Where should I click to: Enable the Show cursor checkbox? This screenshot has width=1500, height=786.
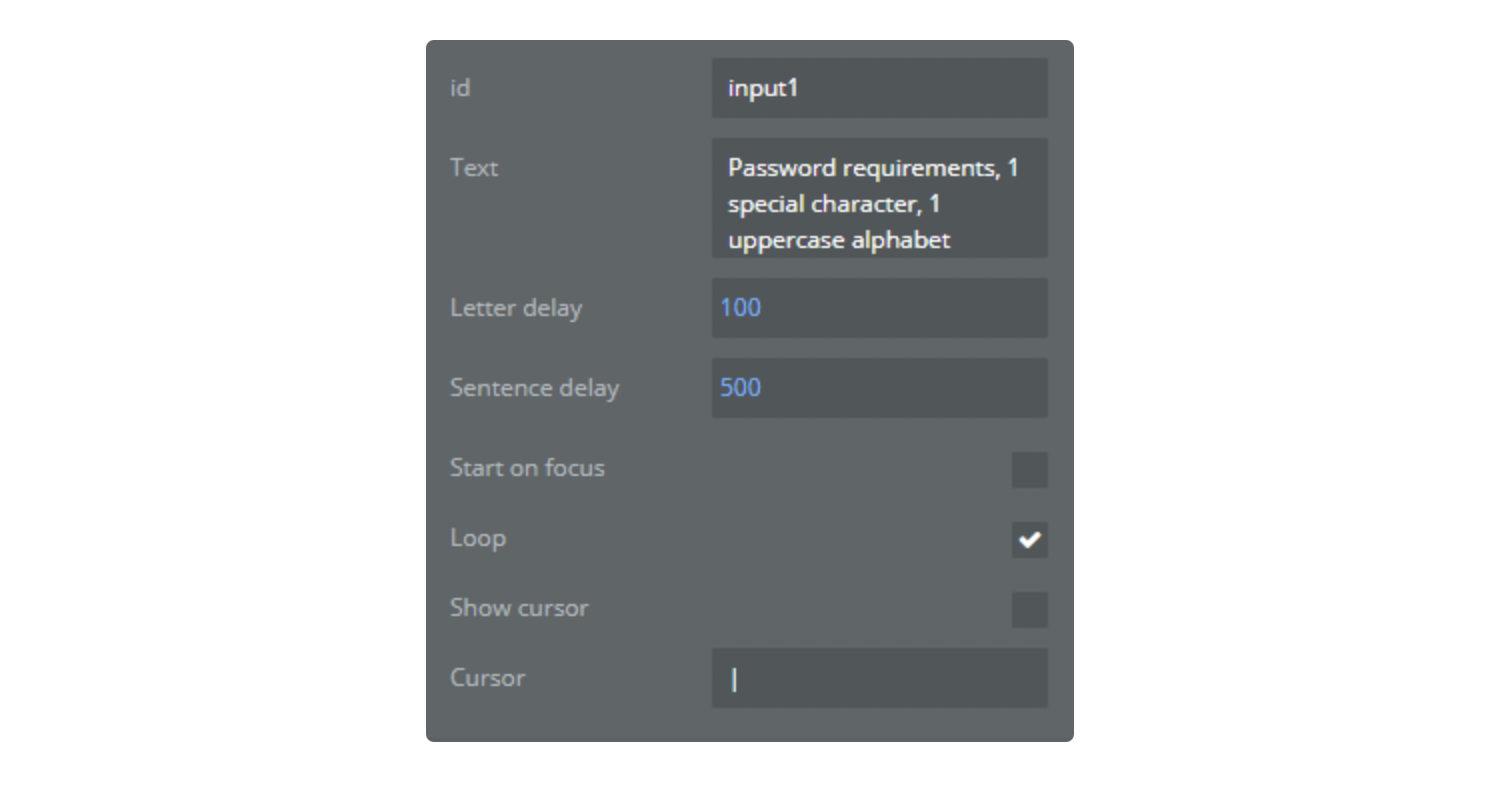(x=1029, y=609)
